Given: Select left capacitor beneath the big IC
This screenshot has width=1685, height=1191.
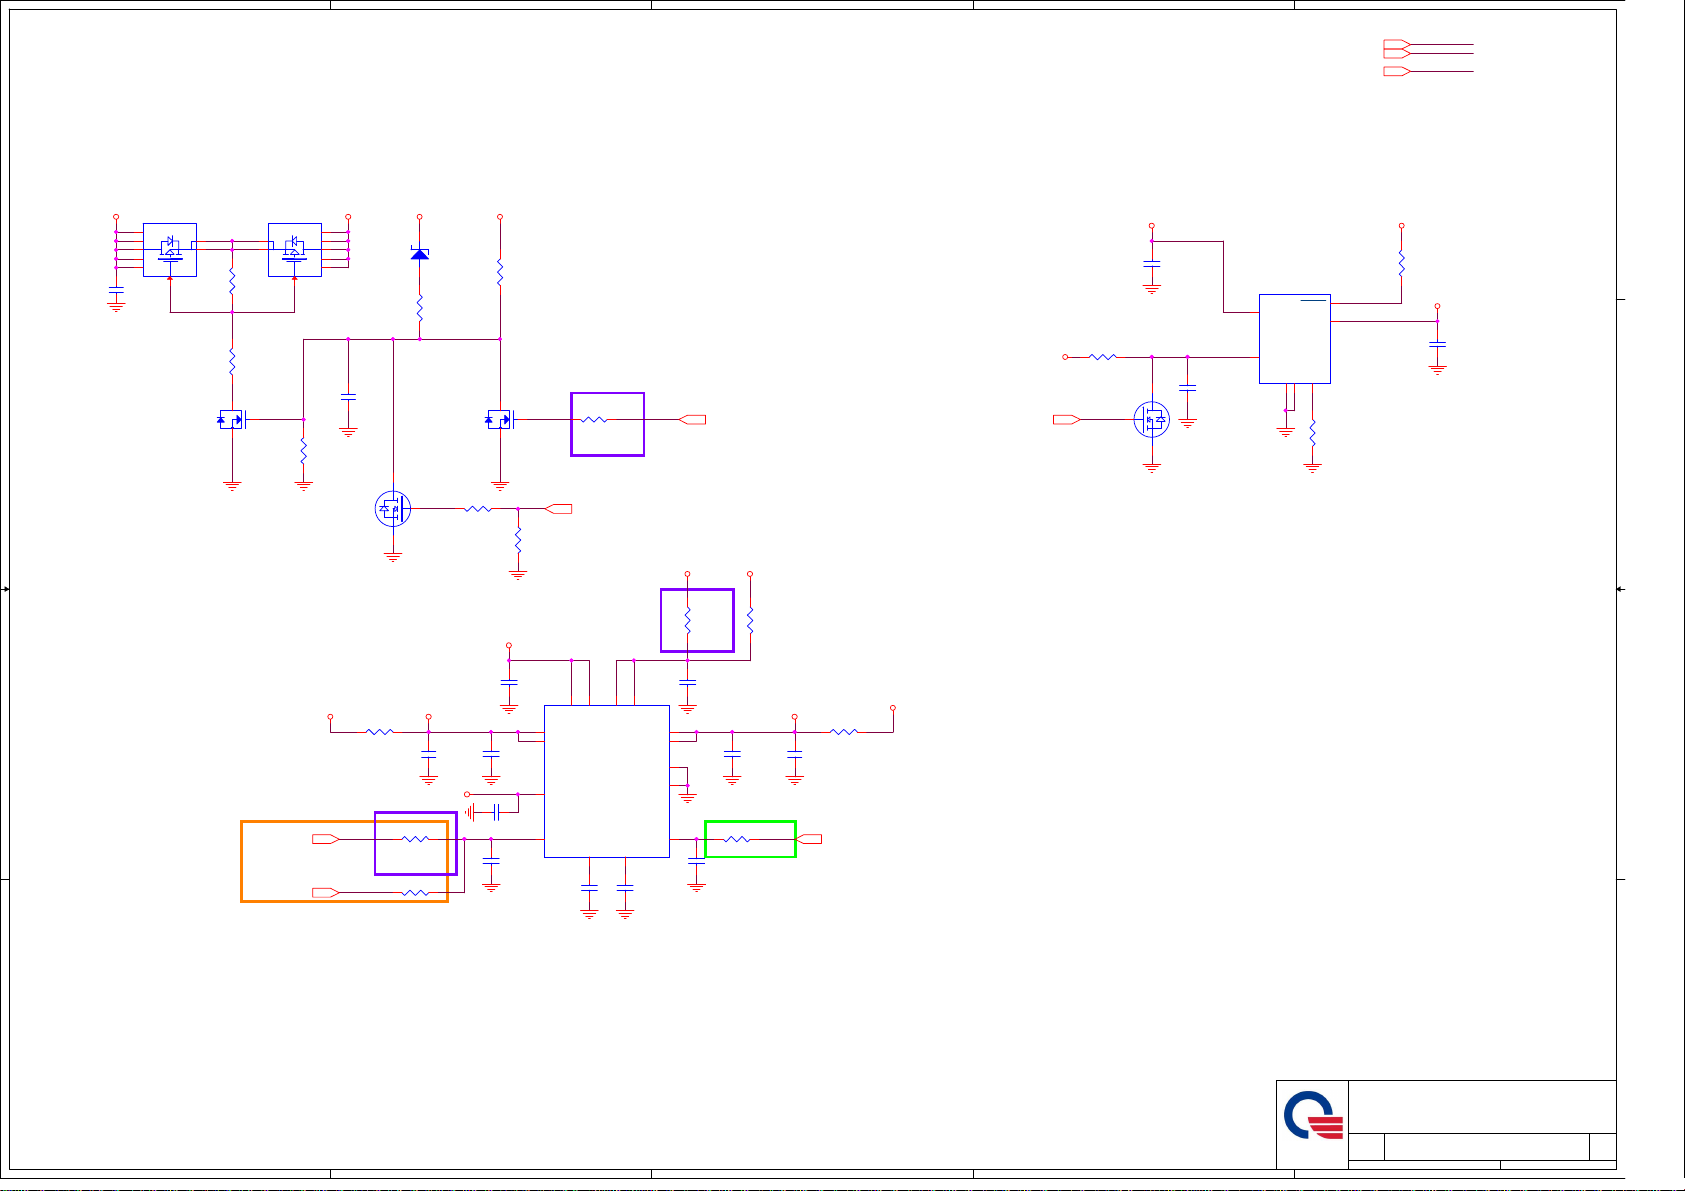Looking at the screenshot, I should coord(589,889).
